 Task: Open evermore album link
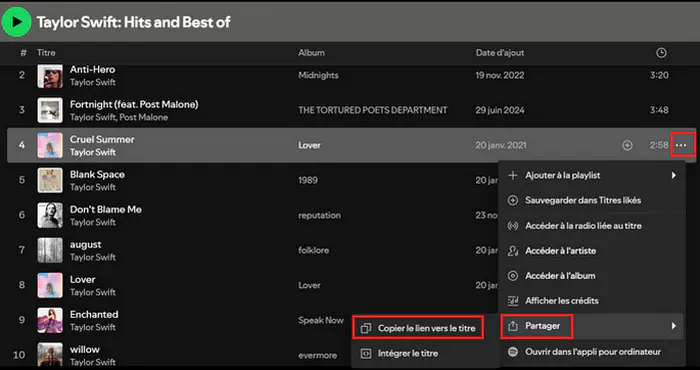click(317, 355)
